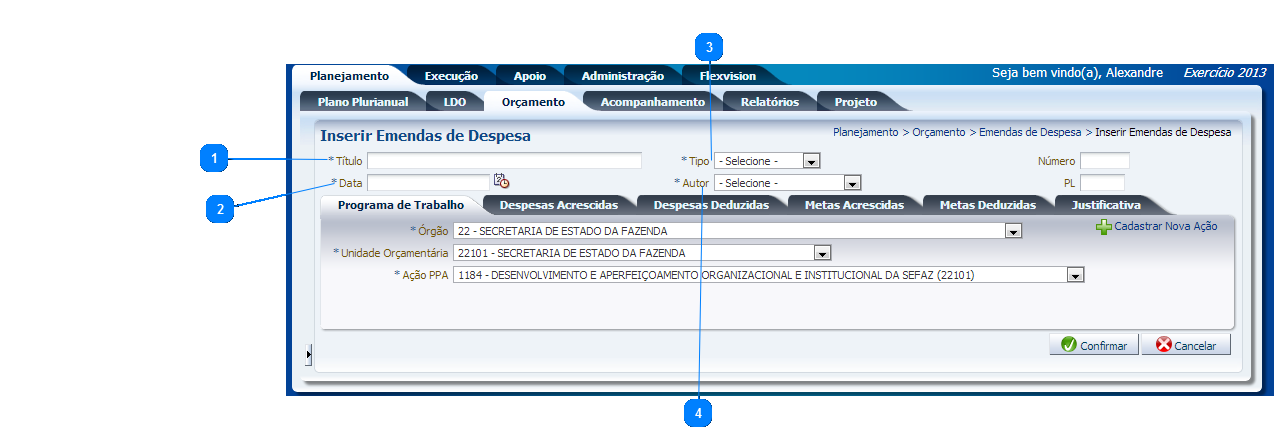Open the calendar date picker icon
Image resolution: width=1283 pixels, height=431 pixels.
coord(501,181)
